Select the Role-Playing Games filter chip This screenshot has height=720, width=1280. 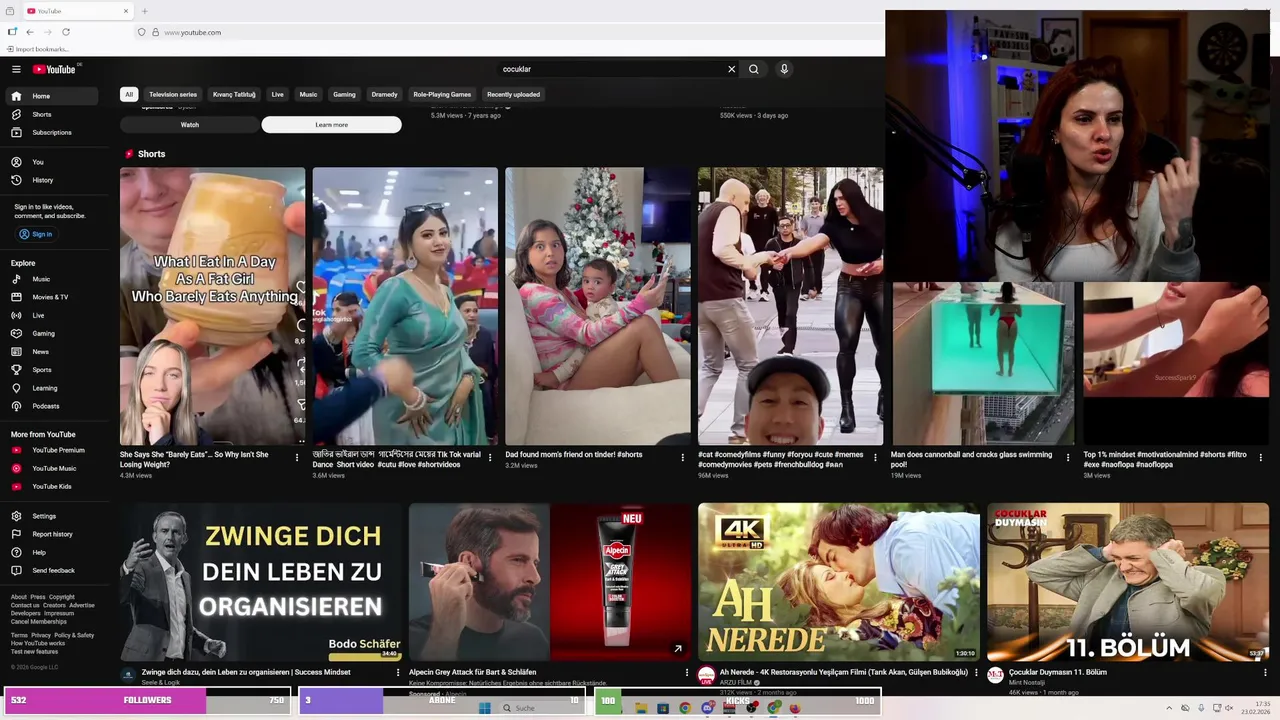[x=442, y=94]
